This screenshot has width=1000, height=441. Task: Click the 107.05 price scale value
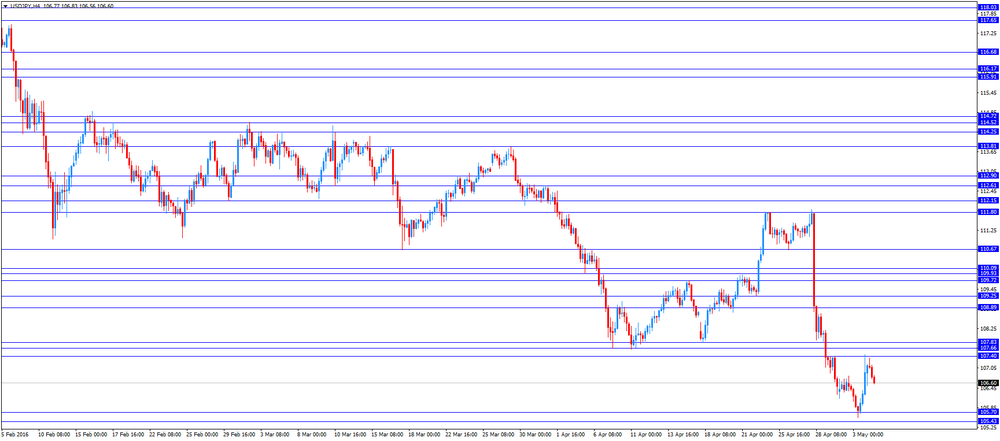[x=989, y=368]
